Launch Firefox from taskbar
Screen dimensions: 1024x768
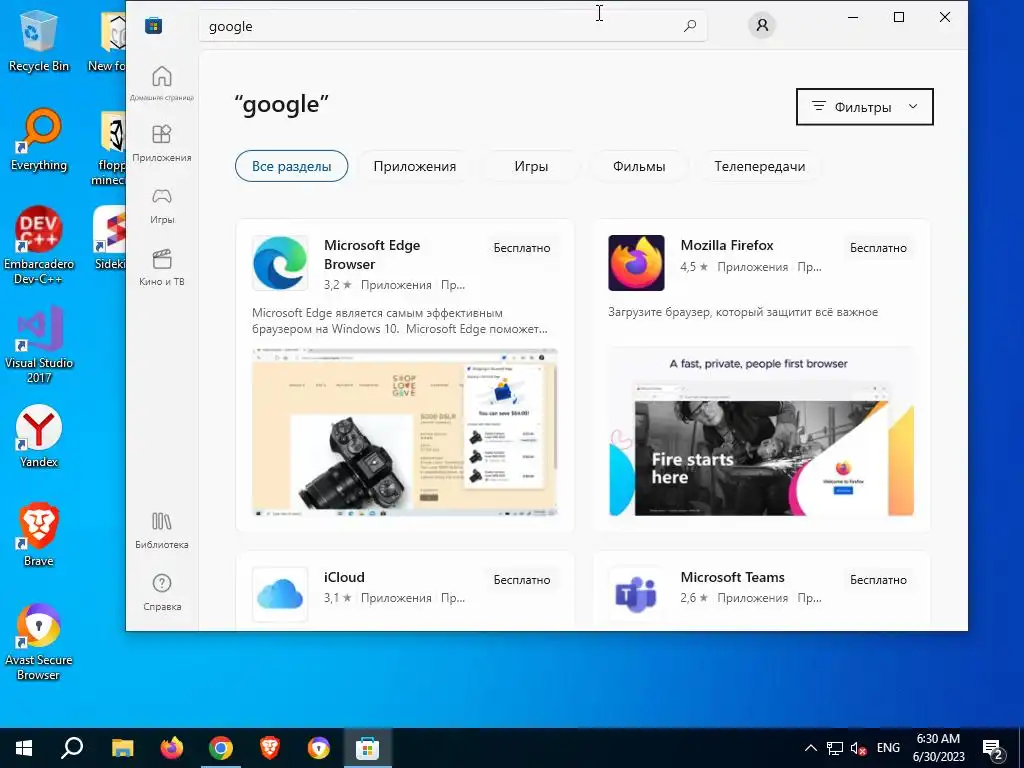(x=172, y=748)
